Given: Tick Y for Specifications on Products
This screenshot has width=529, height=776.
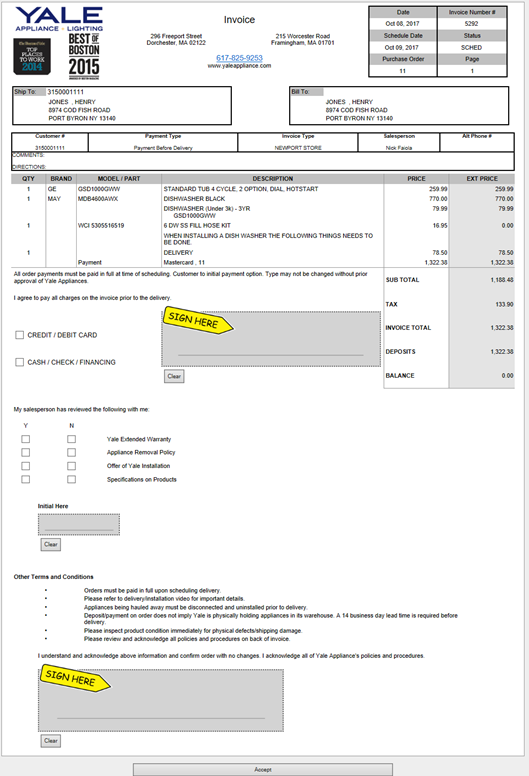Looking at the screenshot, I should pyautogui.click(x=26, y=479).
